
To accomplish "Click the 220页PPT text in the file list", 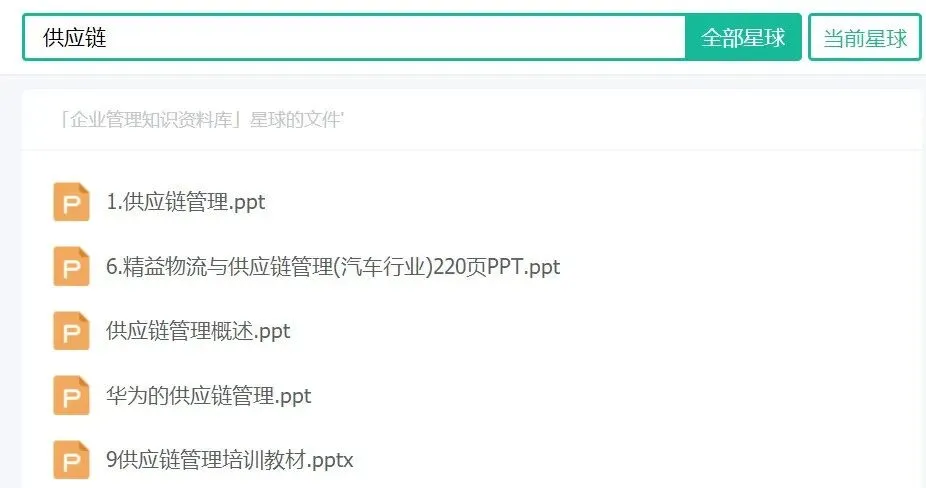I will click(x=477, y=267).
